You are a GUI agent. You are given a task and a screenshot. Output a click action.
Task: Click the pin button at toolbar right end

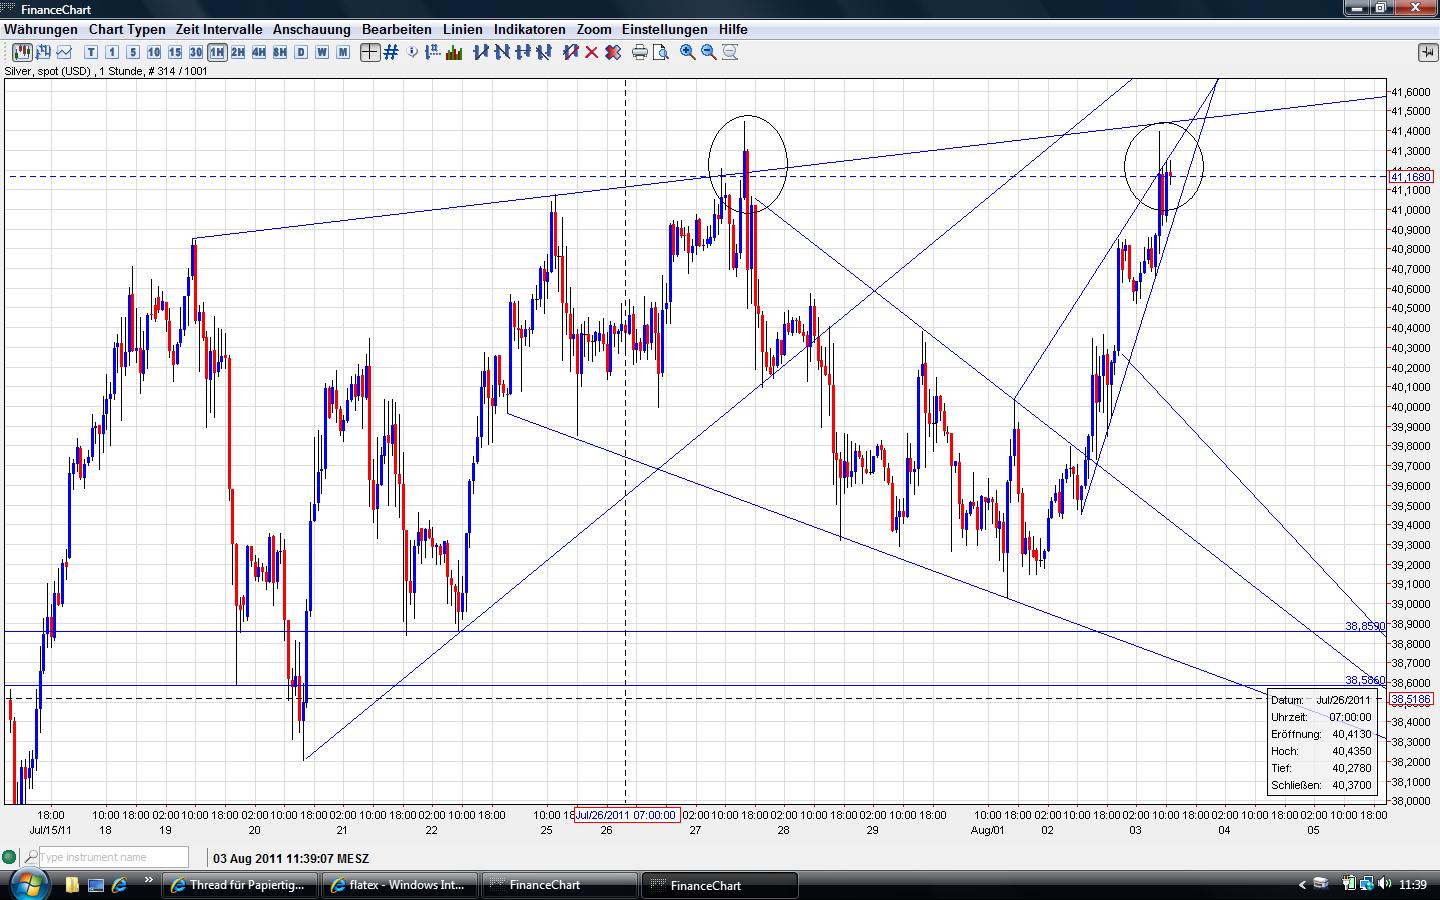(1427, 52)
